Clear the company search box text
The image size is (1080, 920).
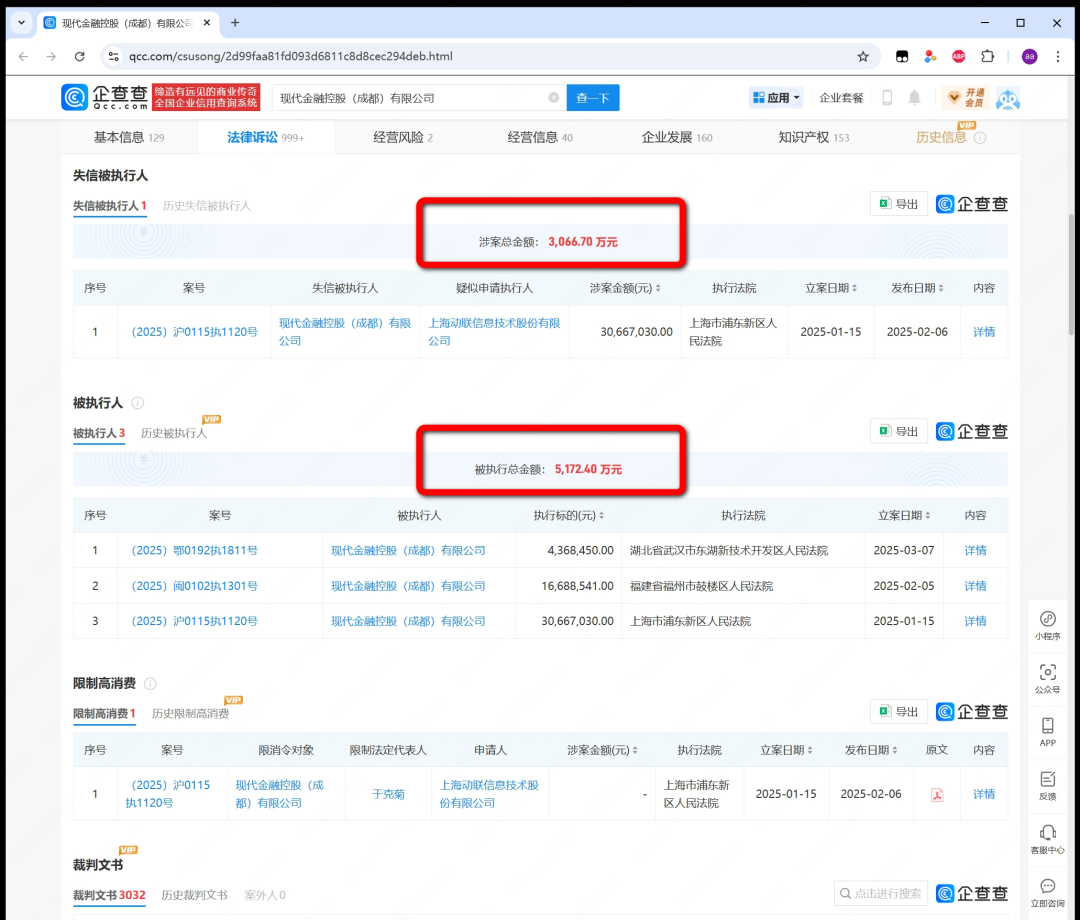tap(553, 98)
